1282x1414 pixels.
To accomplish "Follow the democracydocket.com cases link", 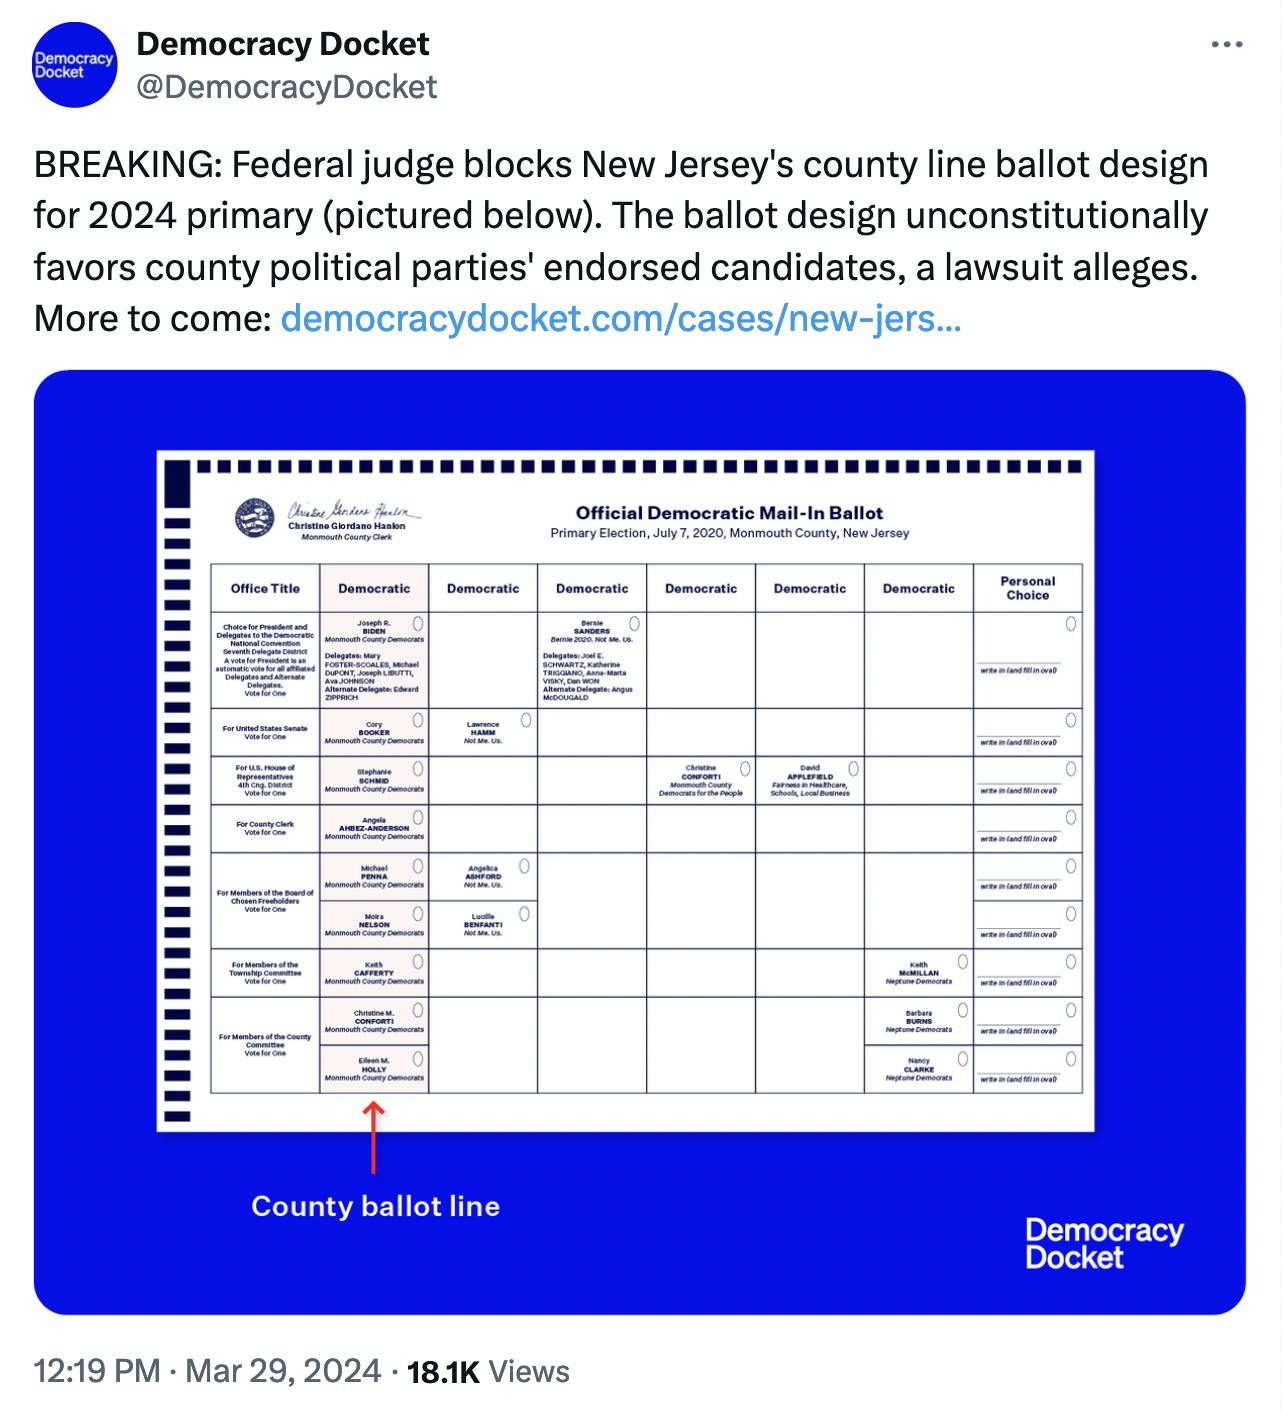I will tap(621, 318).
